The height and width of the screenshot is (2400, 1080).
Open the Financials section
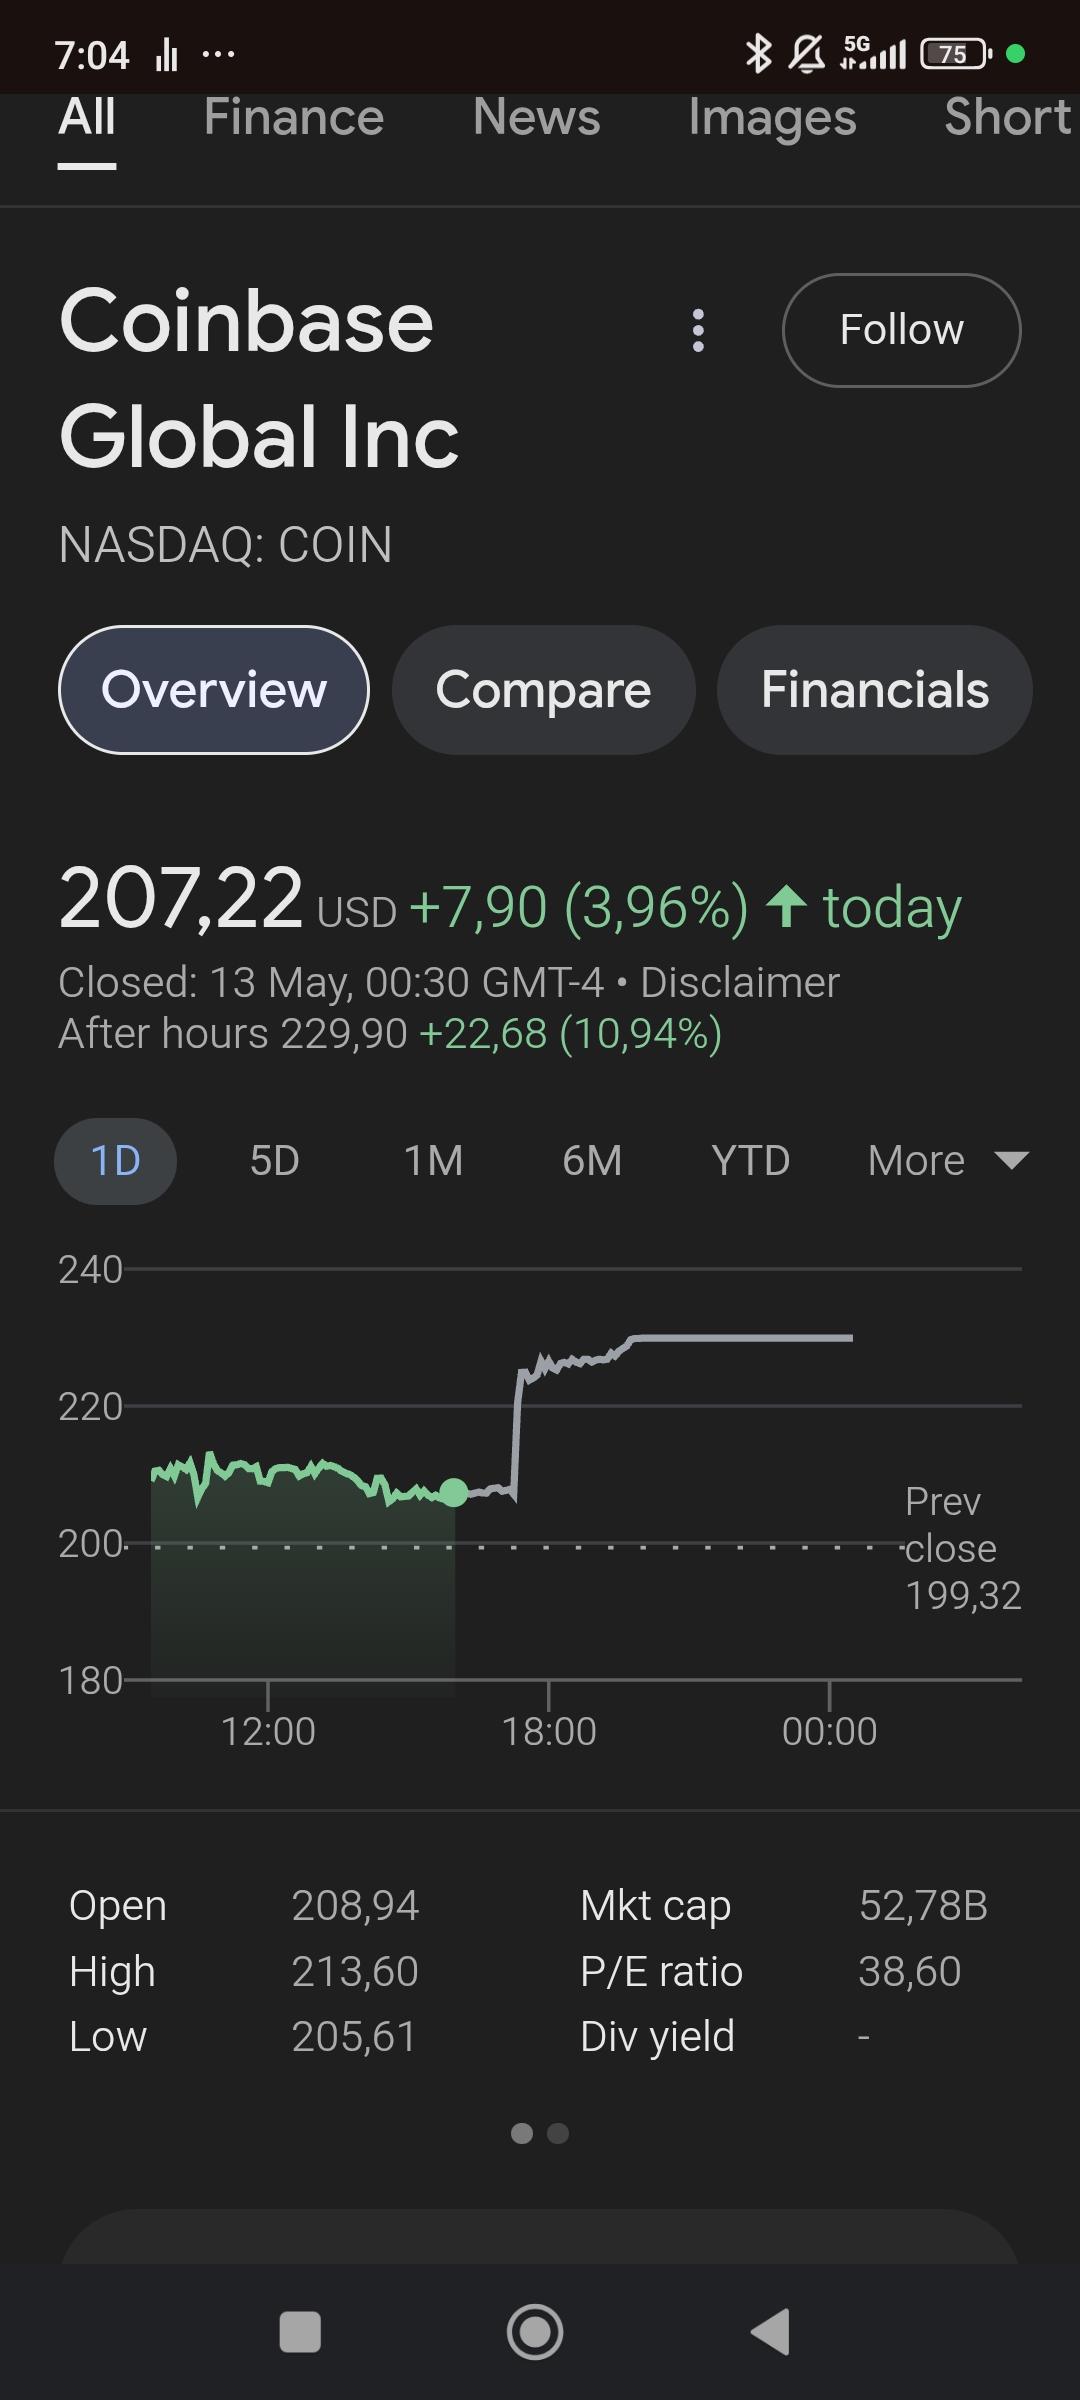pyautogui.click(x=874, y=690)
